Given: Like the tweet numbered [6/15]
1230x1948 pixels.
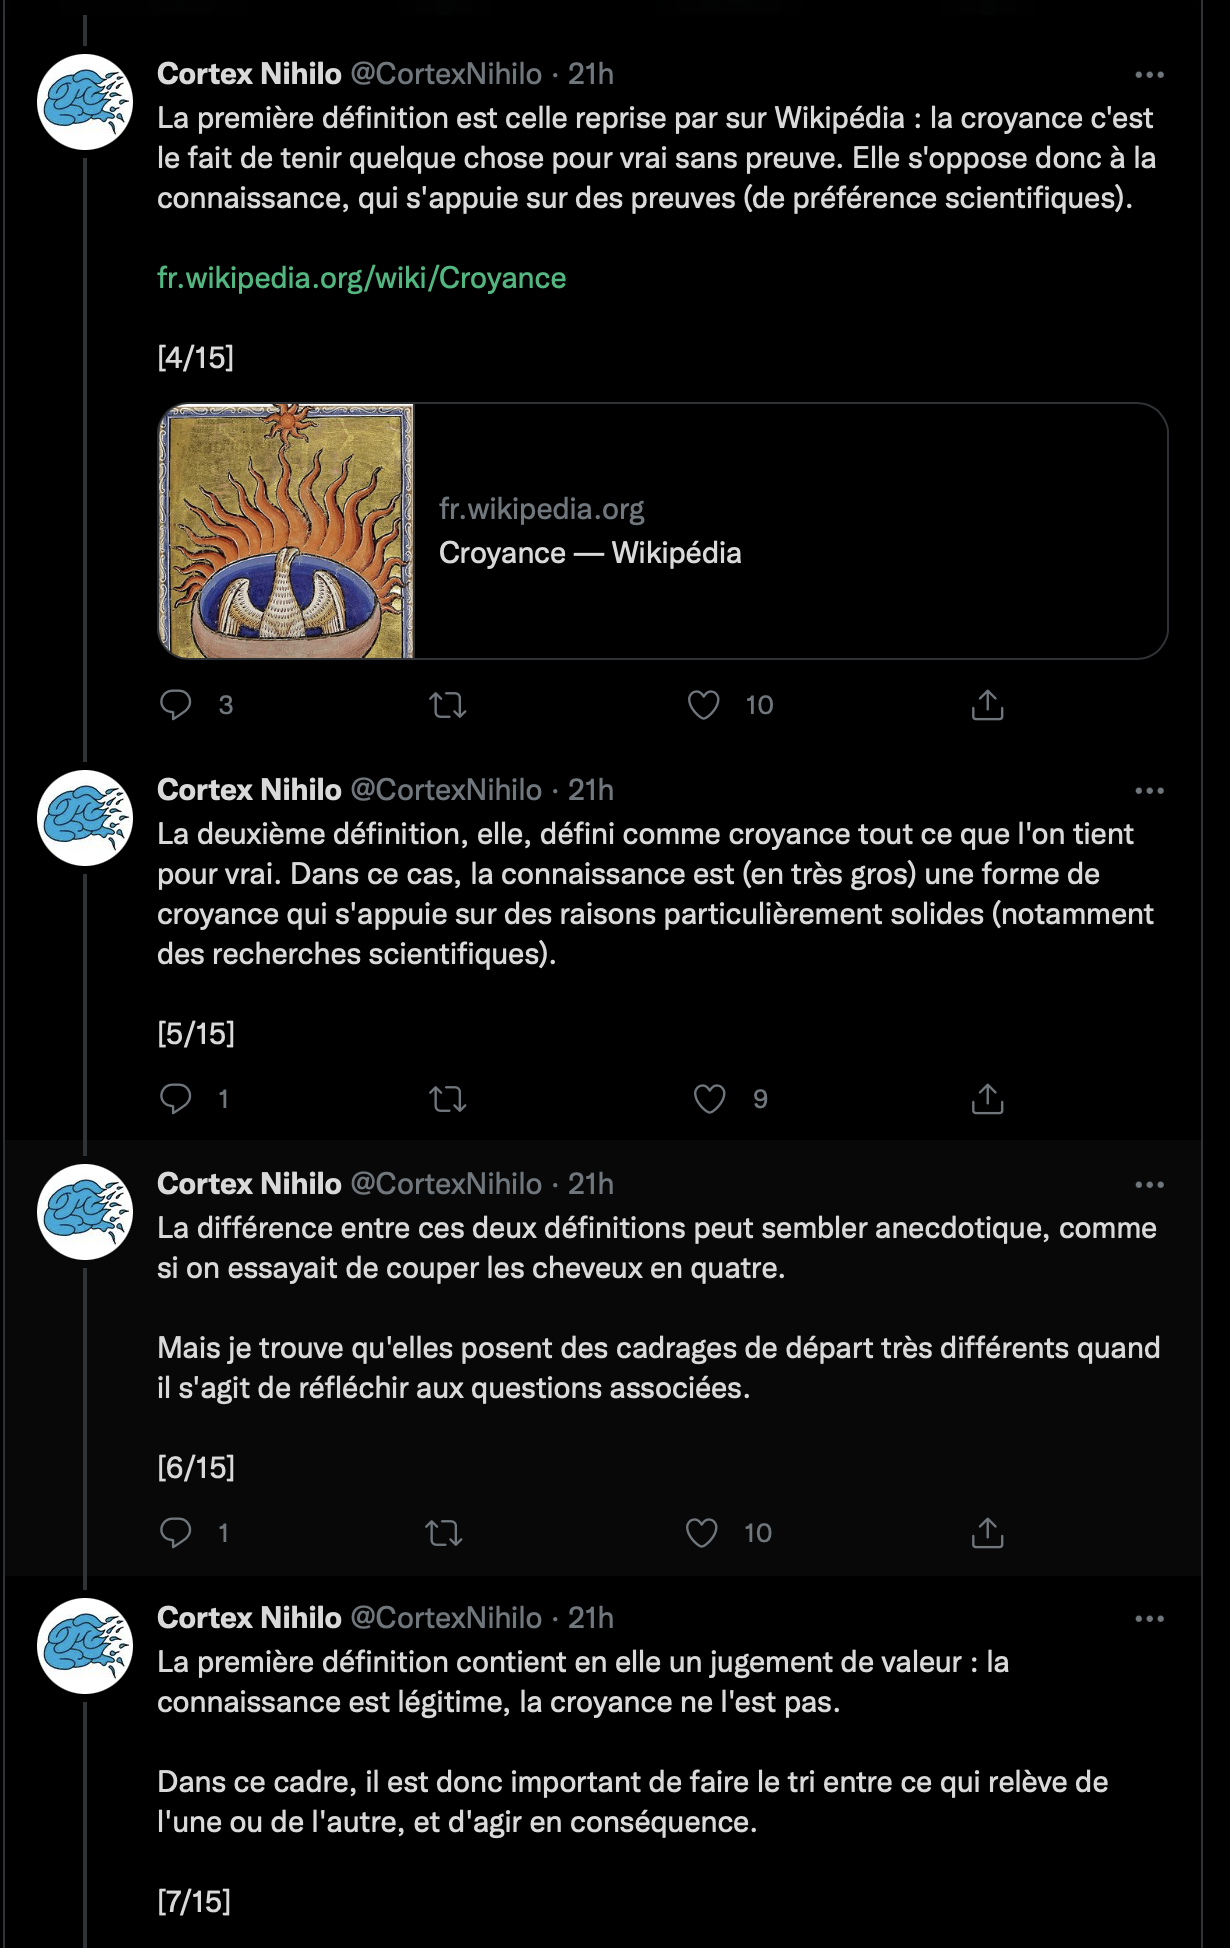Looking at the screenshot, I should pyautogui.click(x=702, y=1533).
